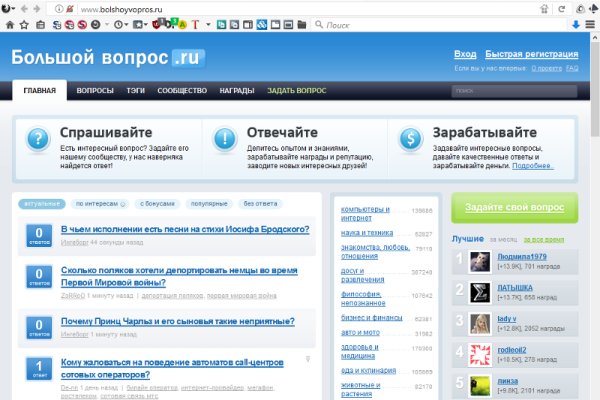The height and width of the screenshot is (400, 600).
Task: Click the exclamation icon beside Отвечайте
Action: point(224,140)
